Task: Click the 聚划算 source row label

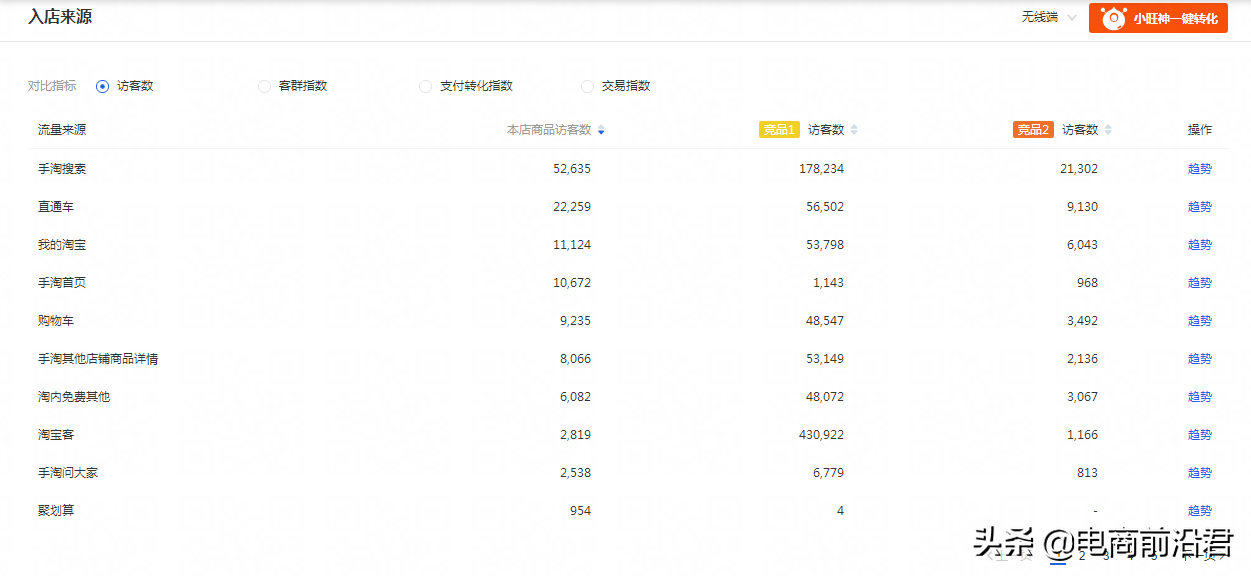Action: [x=56, y=511]
